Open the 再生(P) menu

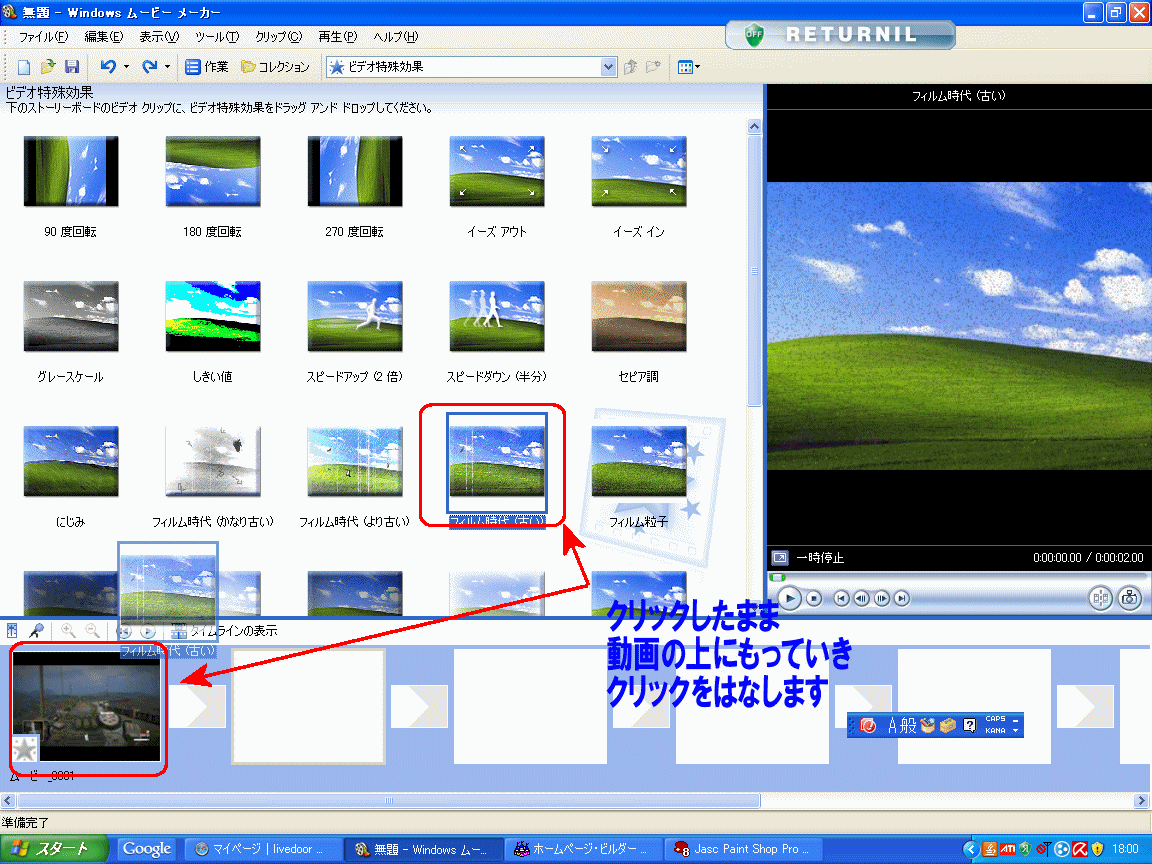coord(338,37)
